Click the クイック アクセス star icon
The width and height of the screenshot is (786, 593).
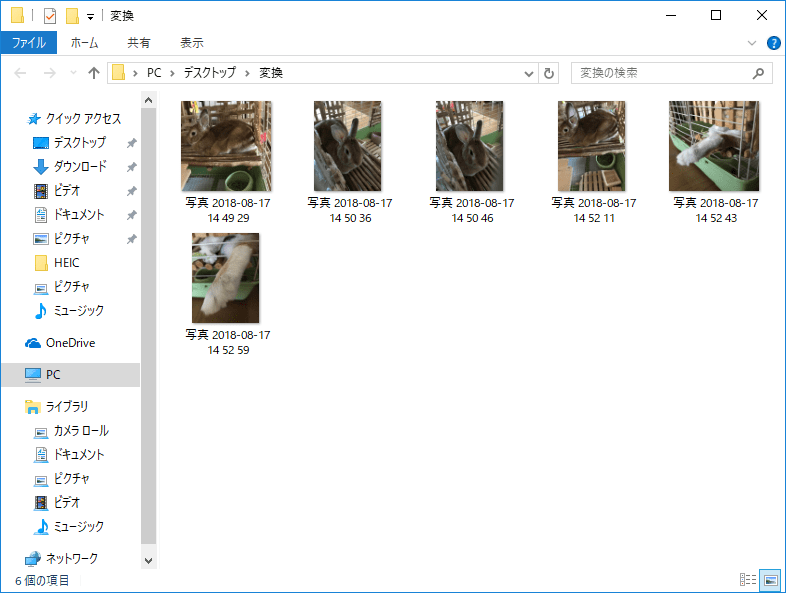[33, 119]
